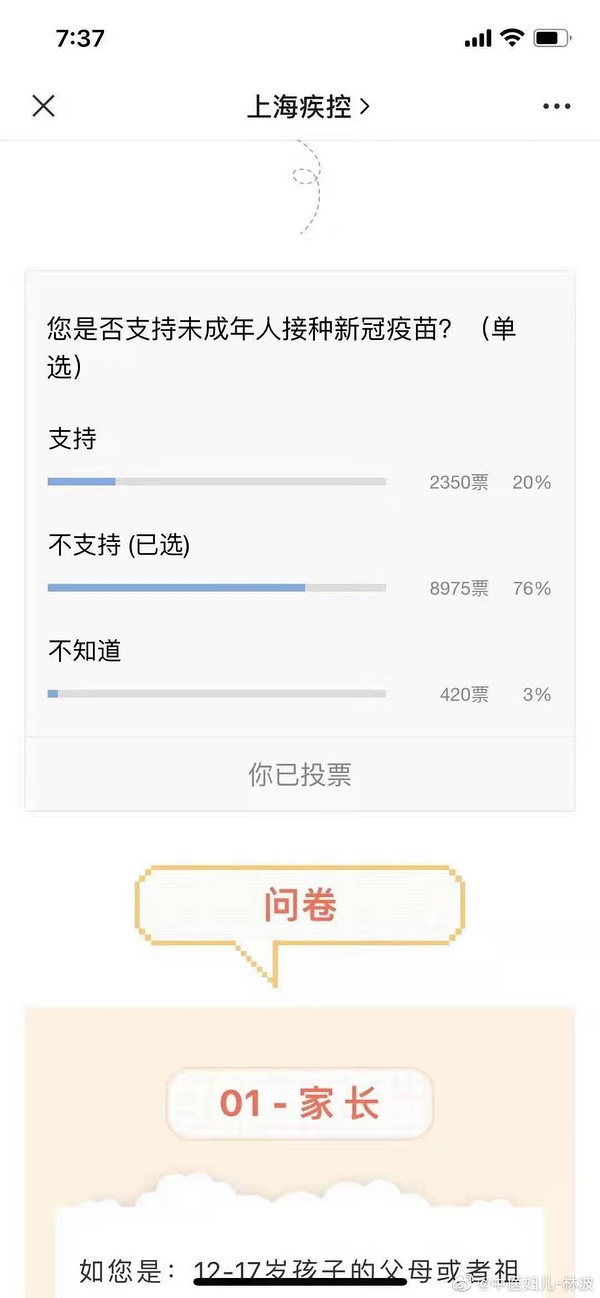Close the article with the X icon
Image resolution: width=600 pixels, height=1298 pixels.
coord(43,106)
